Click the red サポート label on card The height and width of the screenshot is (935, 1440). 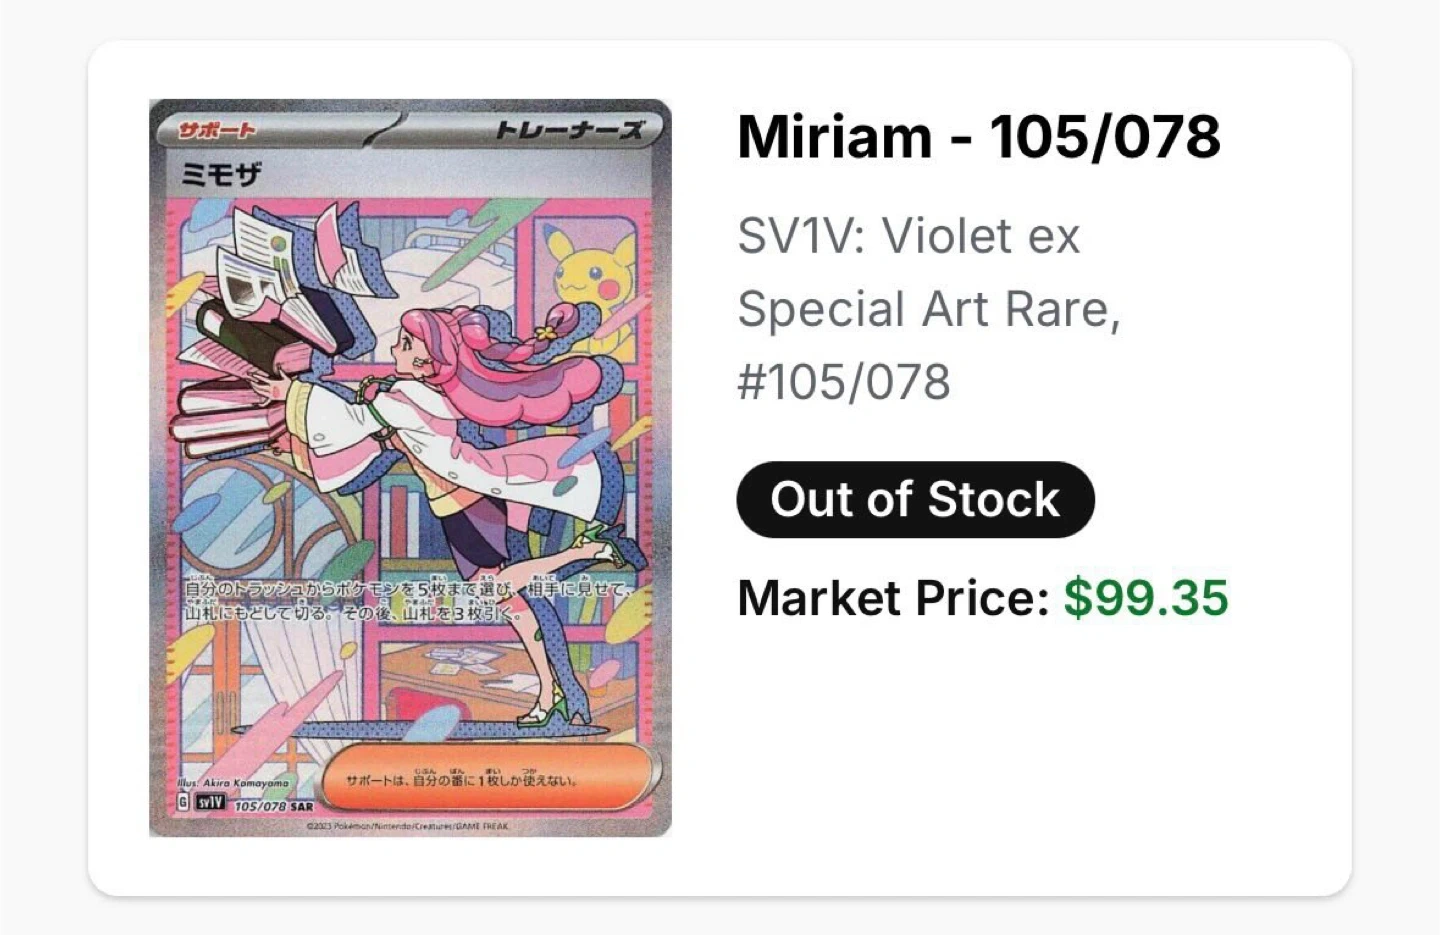(217, 130)
